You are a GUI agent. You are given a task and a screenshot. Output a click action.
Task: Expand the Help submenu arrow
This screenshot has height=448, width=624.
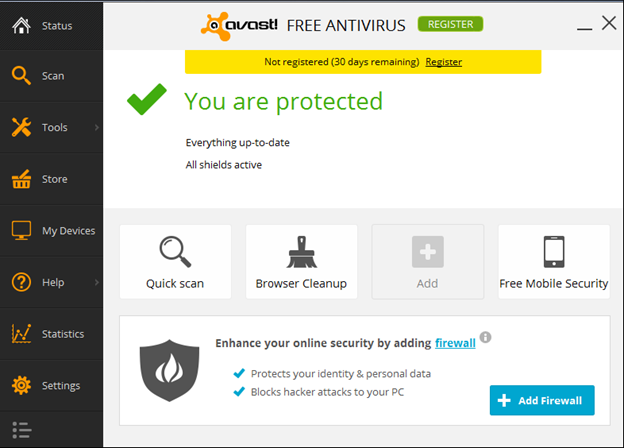[x=97, y=282]
